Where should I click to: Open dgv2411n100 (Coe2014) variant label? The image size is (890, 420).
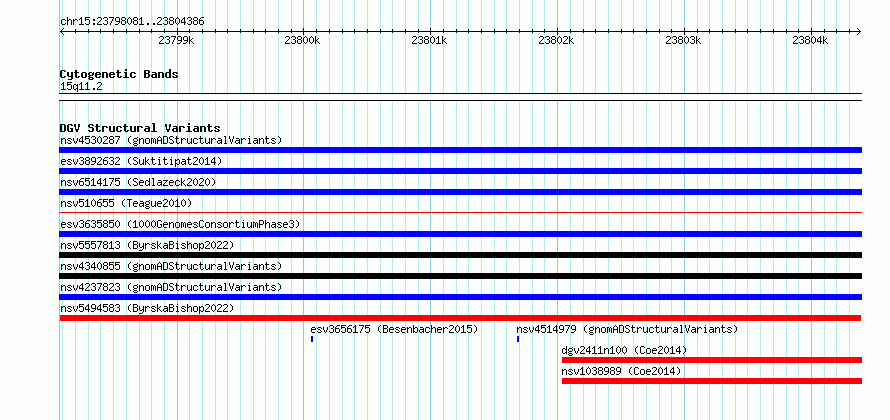pos(624,350)
